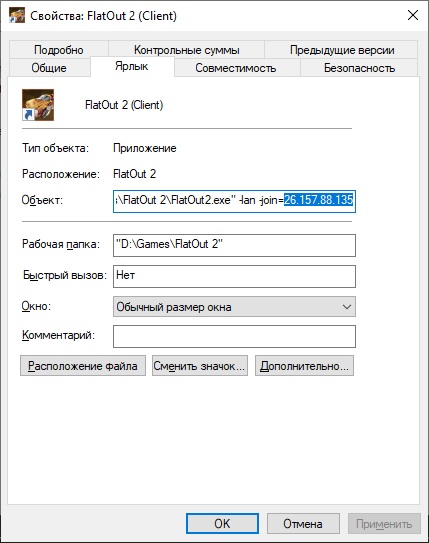This screenshot has width=429, height=543.
Task: Close the properties dialog
Action: click(413, 15)
